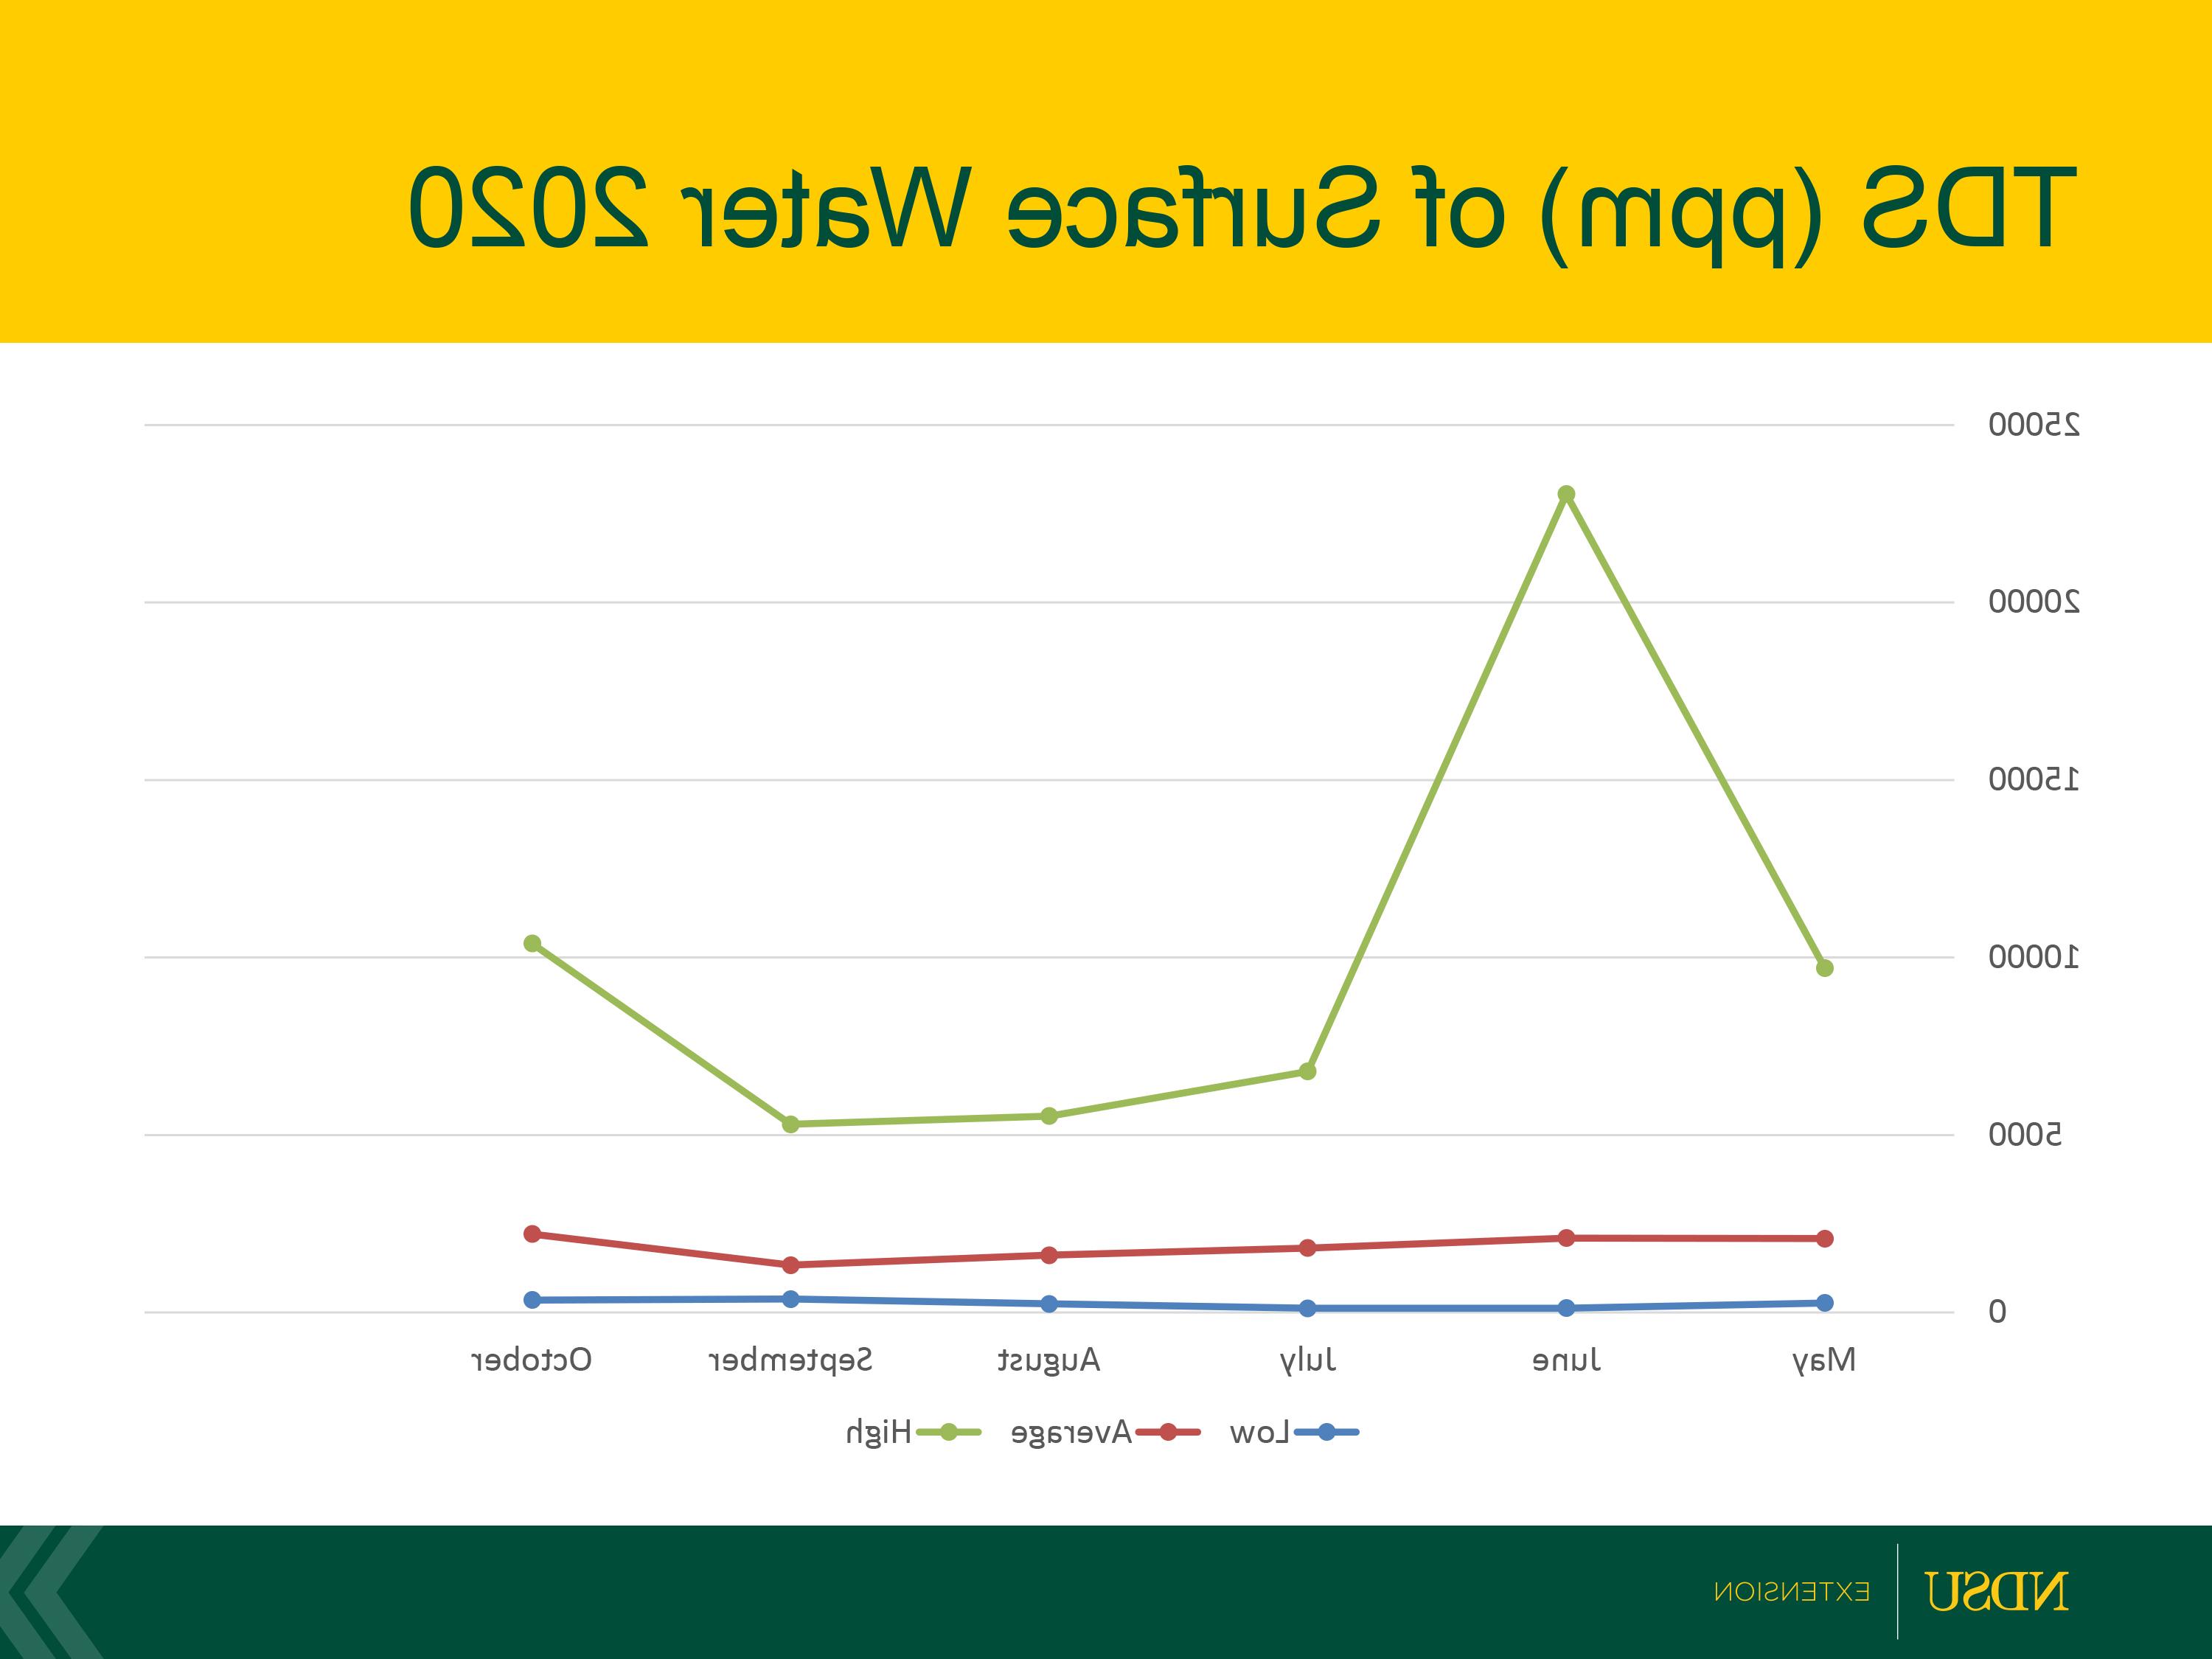This screenshot has height=1659, width=2212.
Task: Click the red Average legend marker
Action: tap(1167, 1433)
